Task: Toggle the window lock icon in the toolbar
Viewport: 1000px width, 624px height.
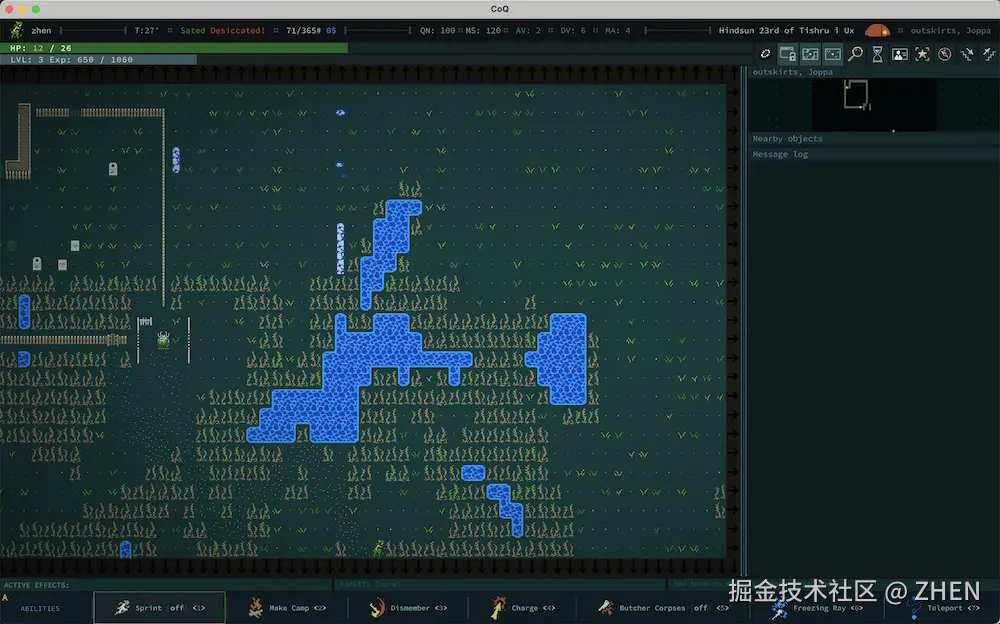Action: [x=788, y=54]
